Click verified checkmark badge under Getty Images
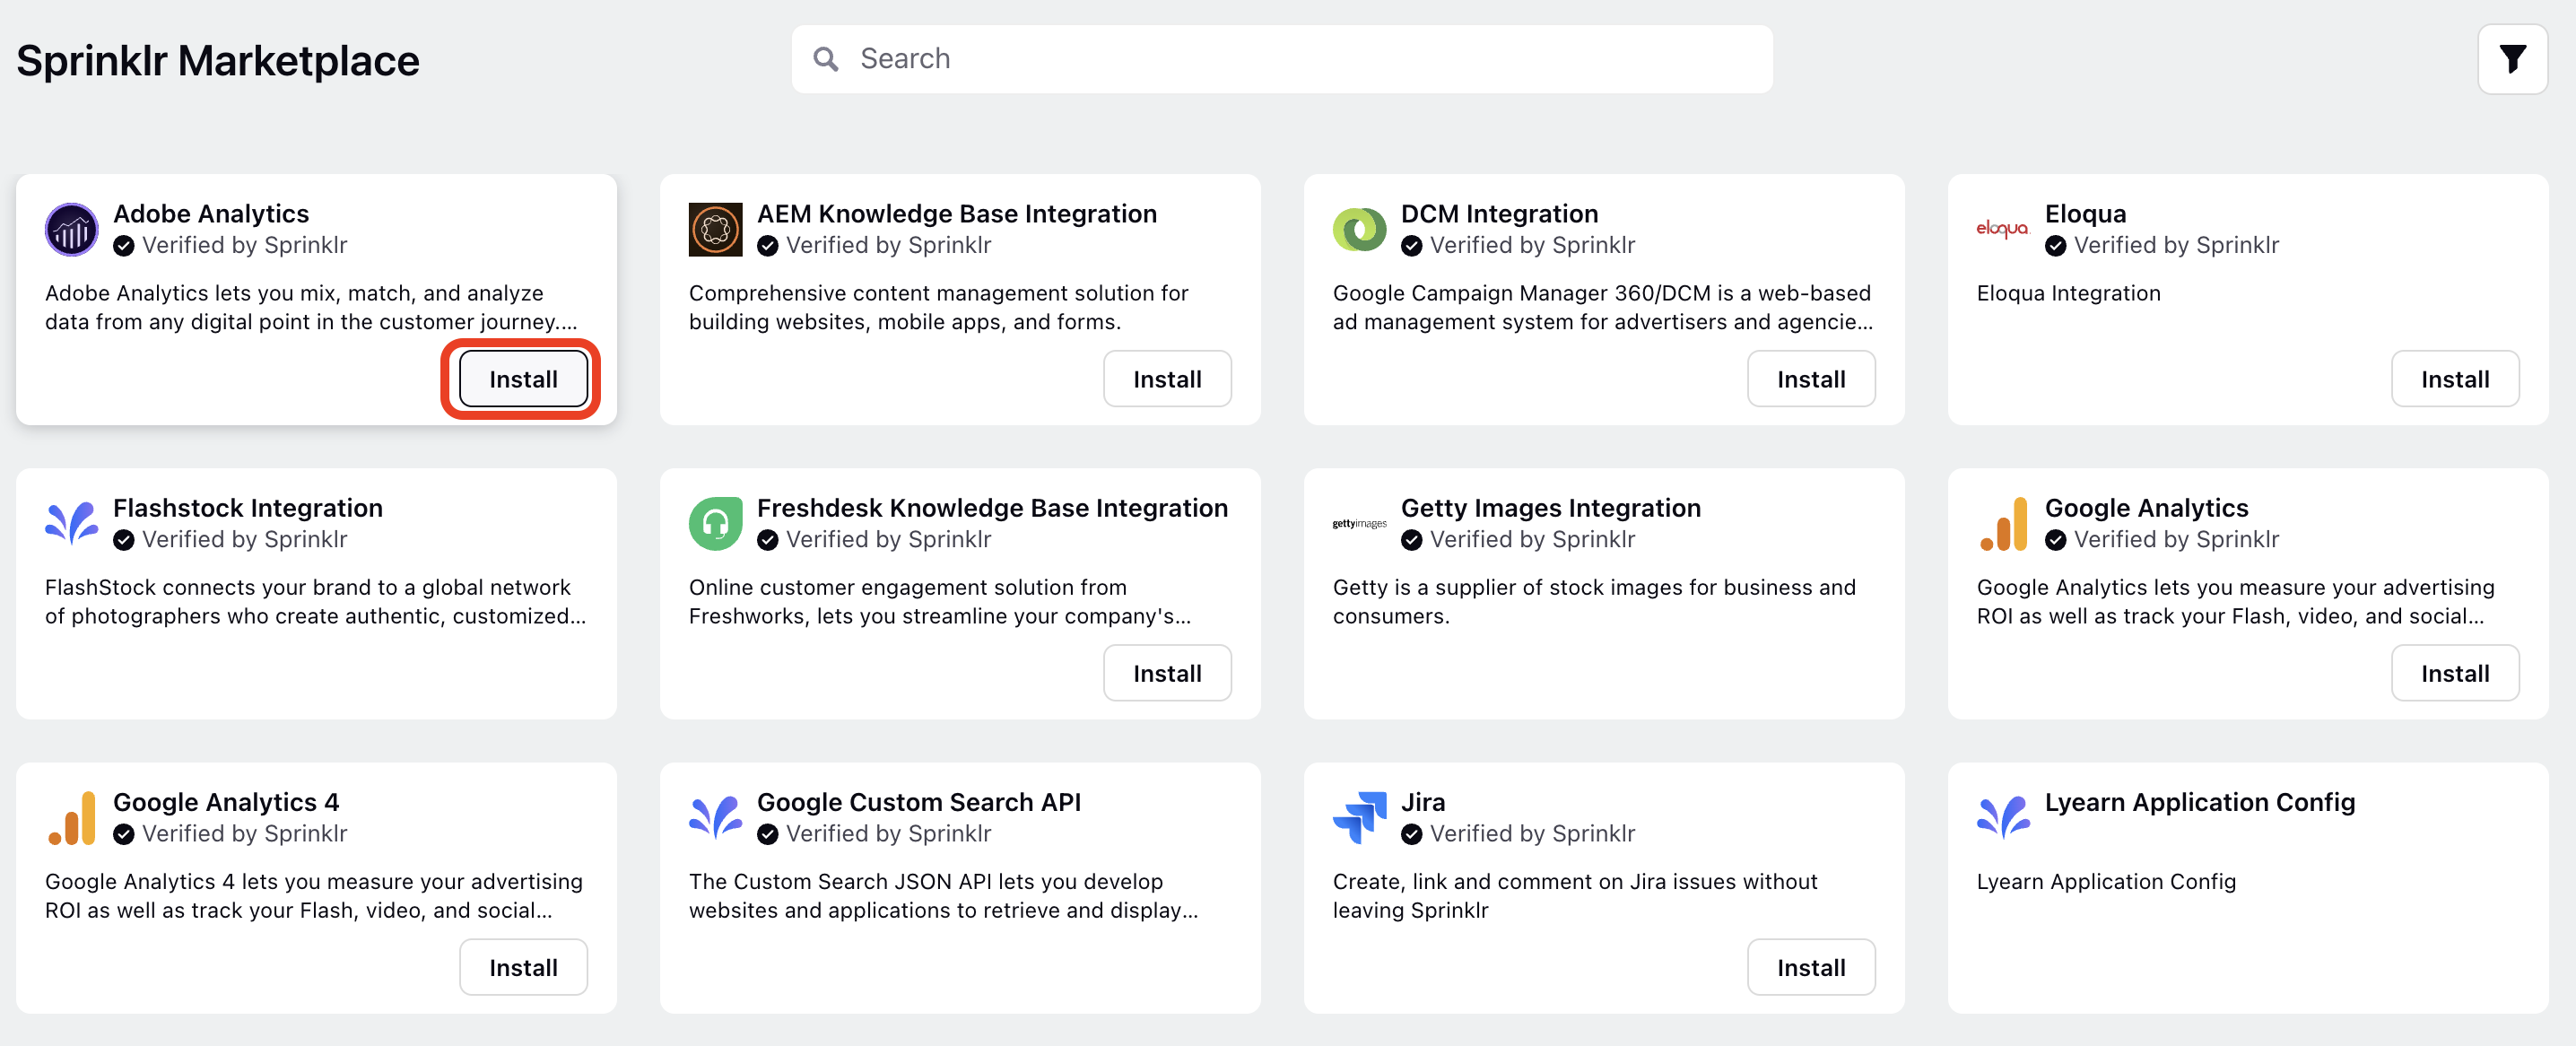This screenshot has width=2576, height=1046. pos(1412,540)
